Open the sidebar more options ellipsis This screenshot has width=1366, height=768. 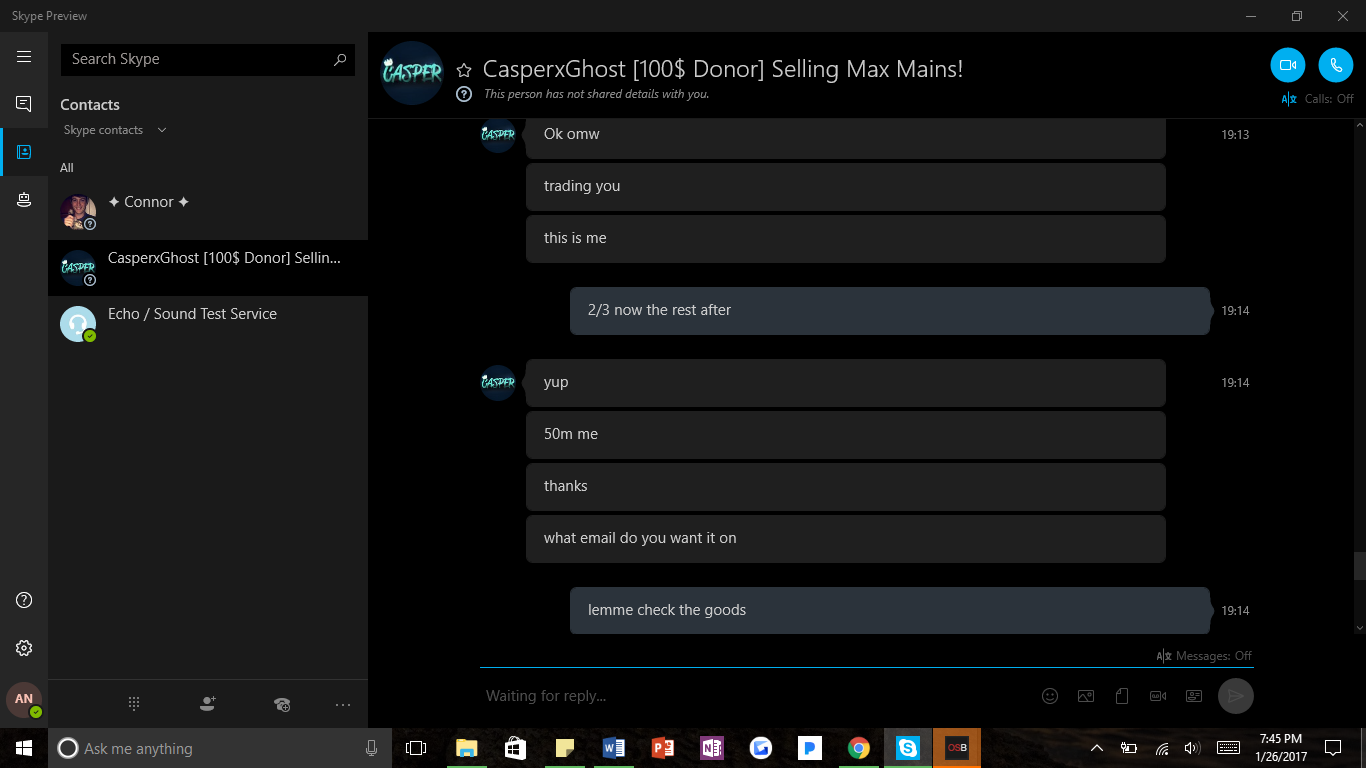click(x=343, y=704)
